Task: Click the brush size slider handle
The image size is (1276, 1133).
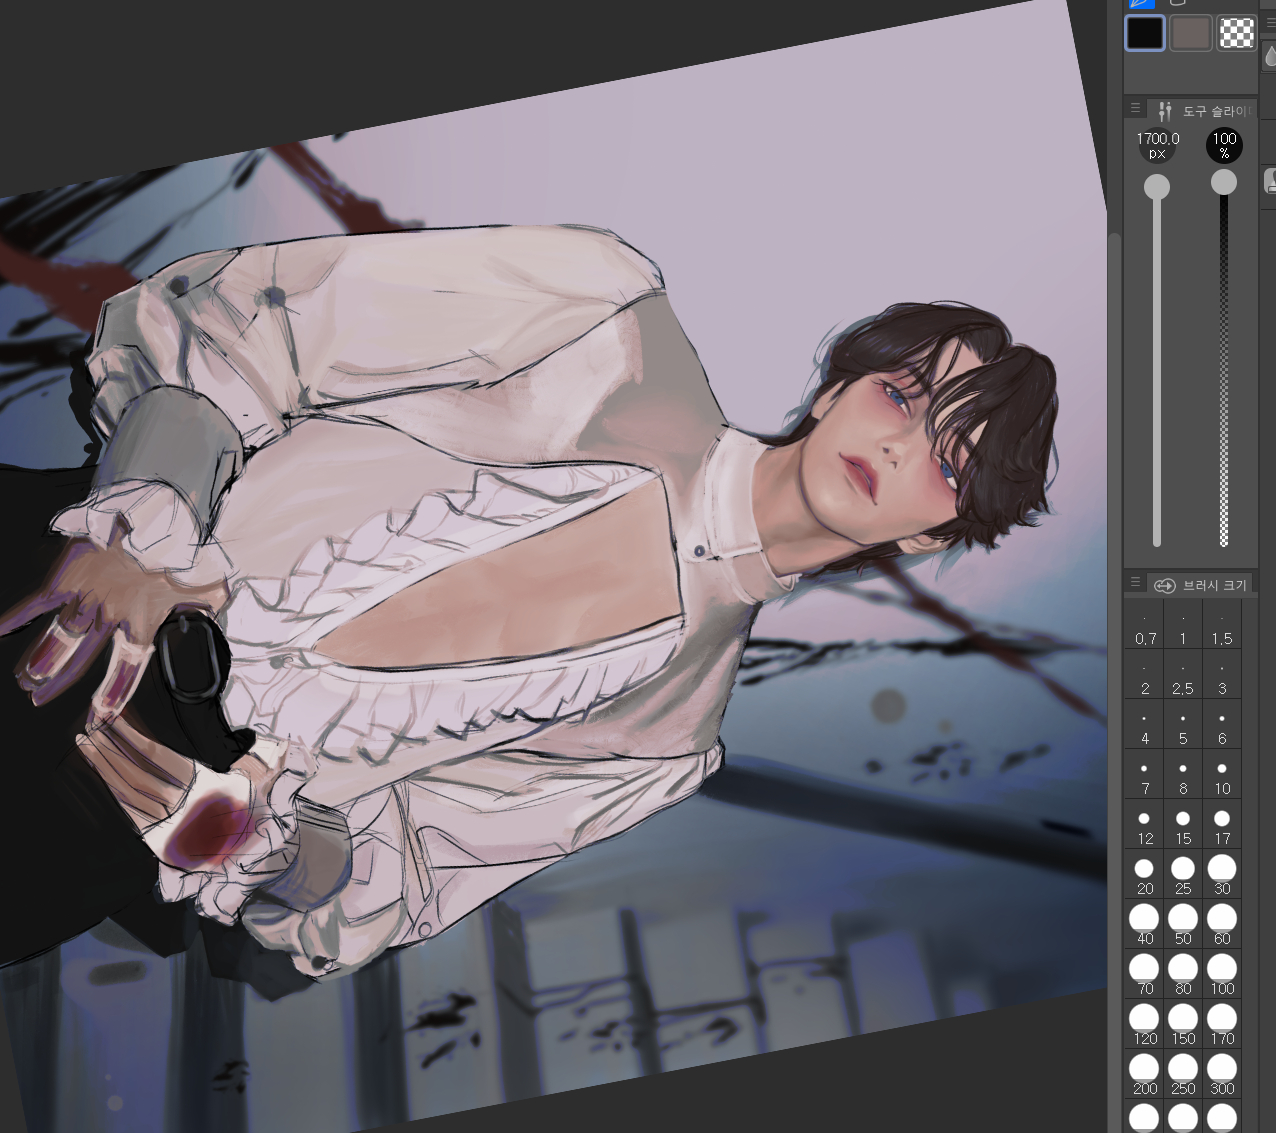Action: tap(1157, 187)
